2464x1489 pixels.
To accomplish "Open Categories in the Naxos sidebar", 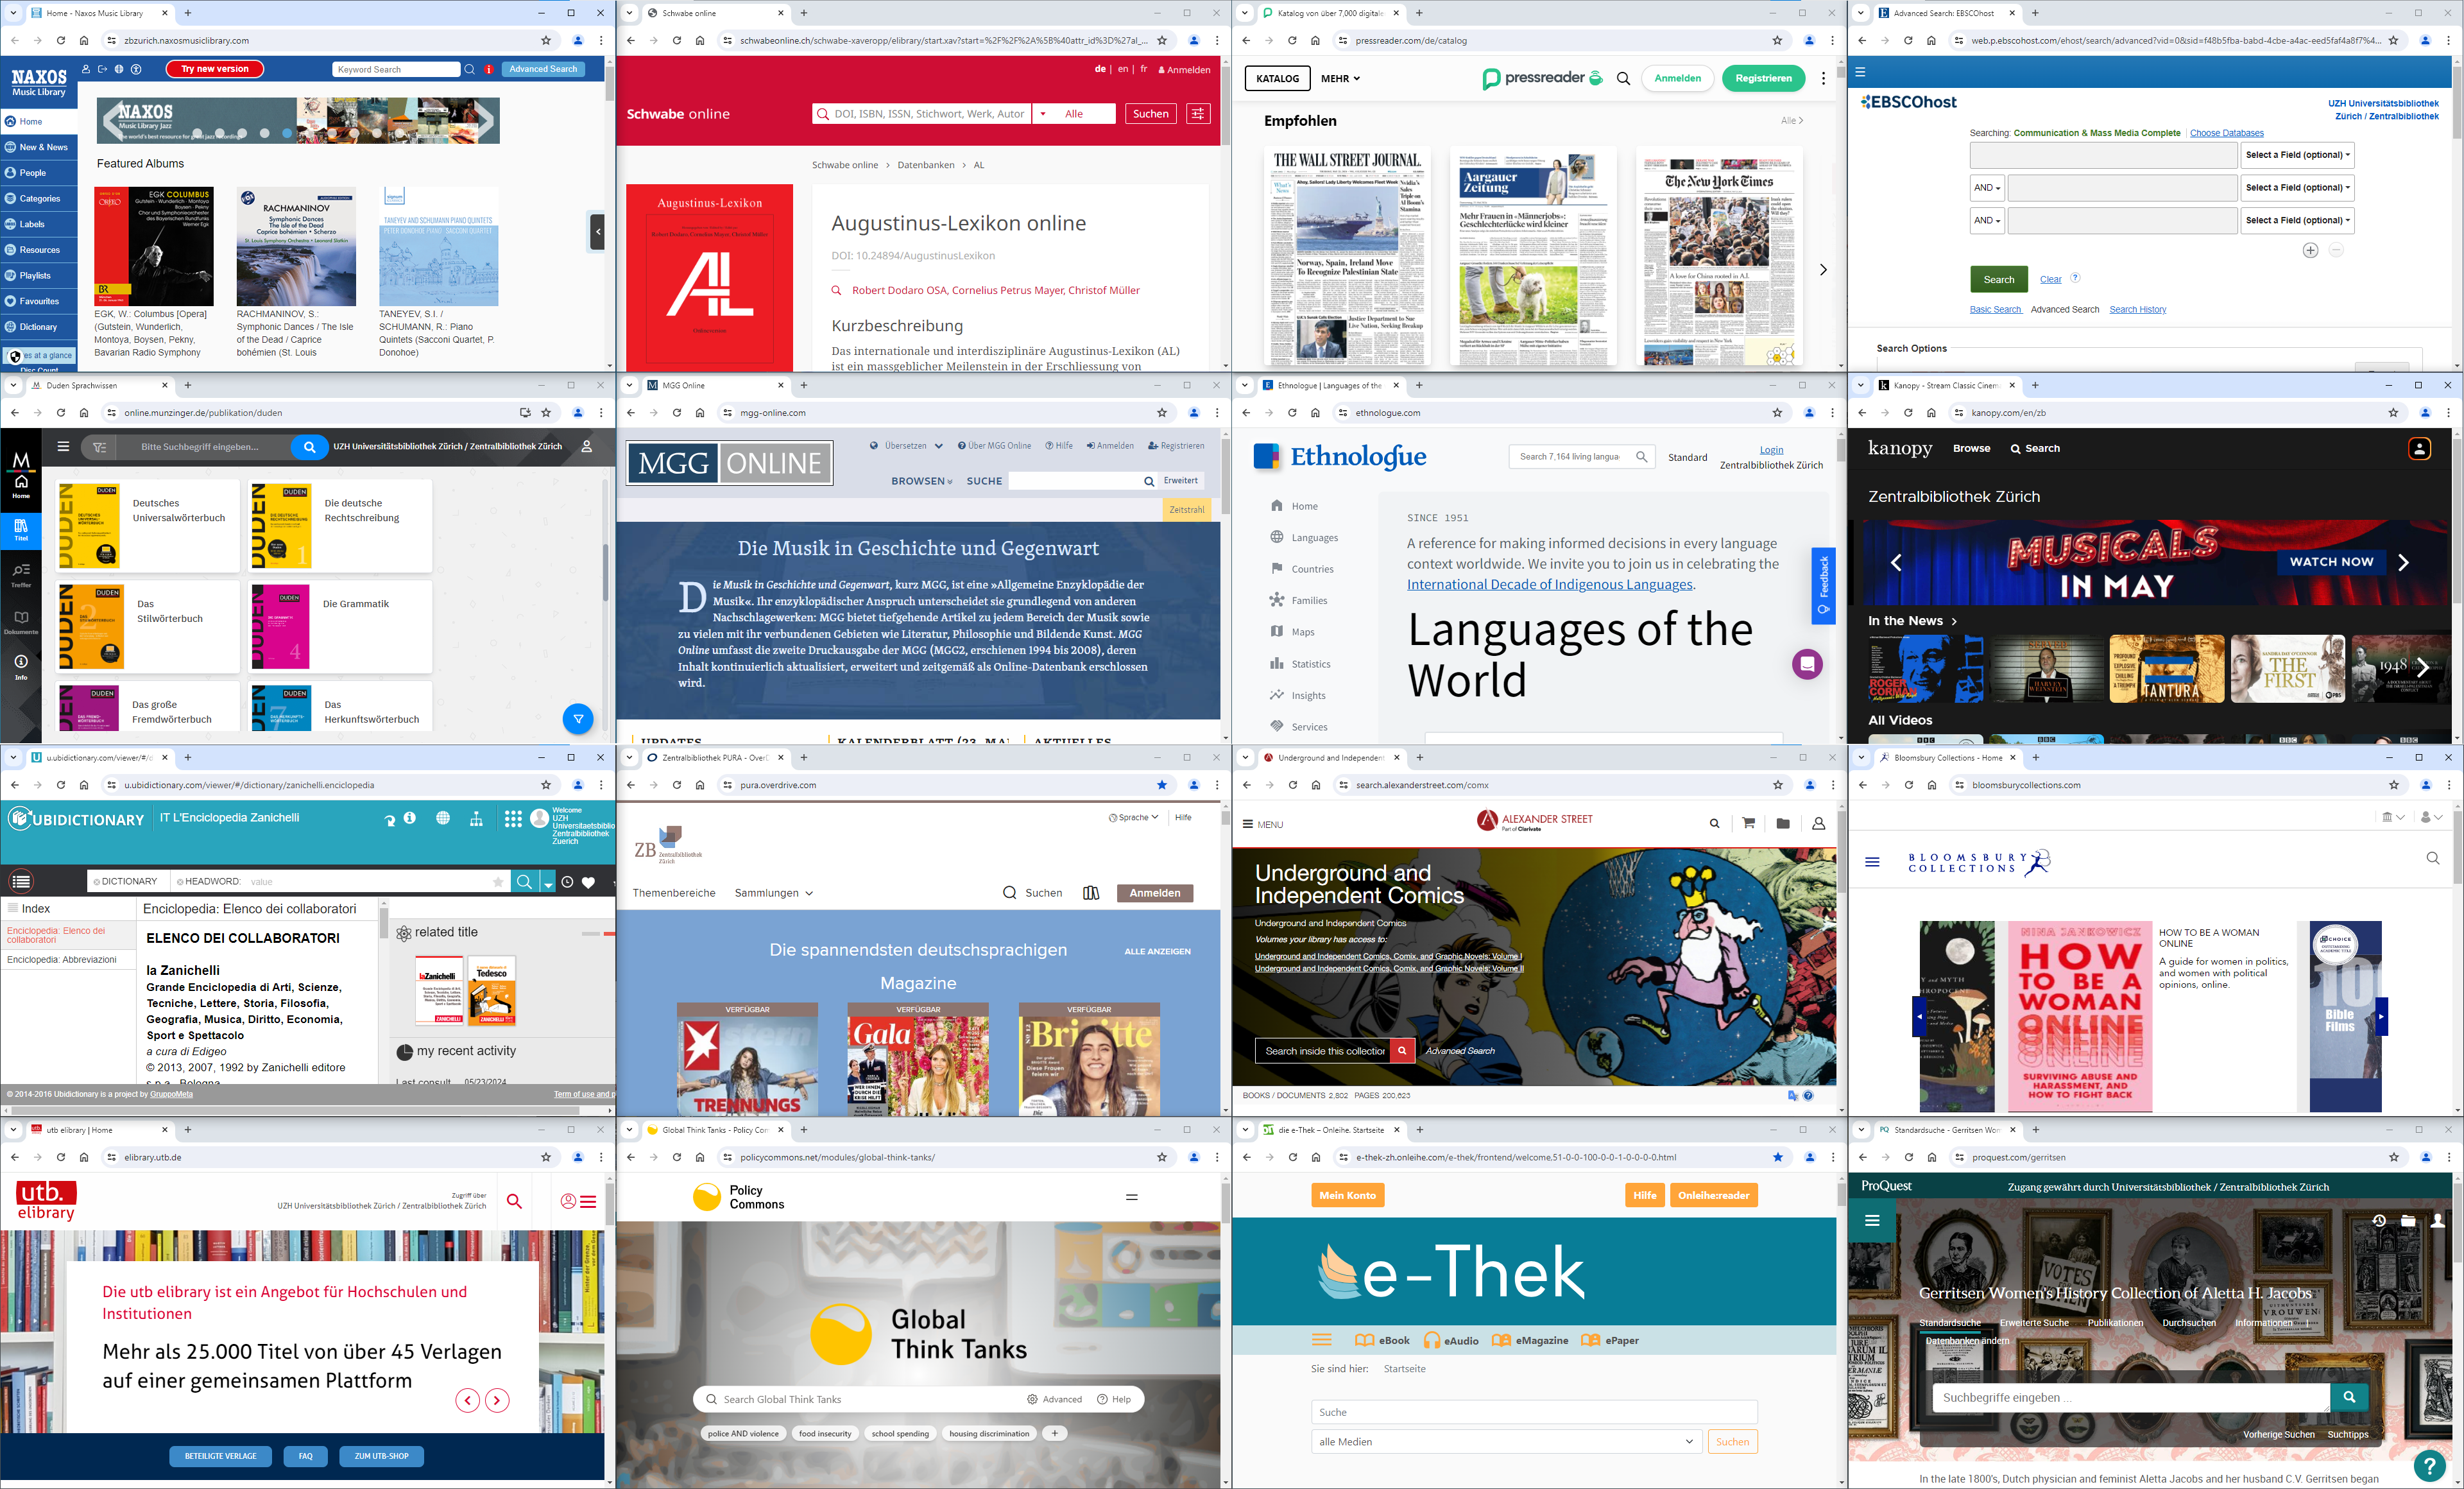I will pos(40,198).
